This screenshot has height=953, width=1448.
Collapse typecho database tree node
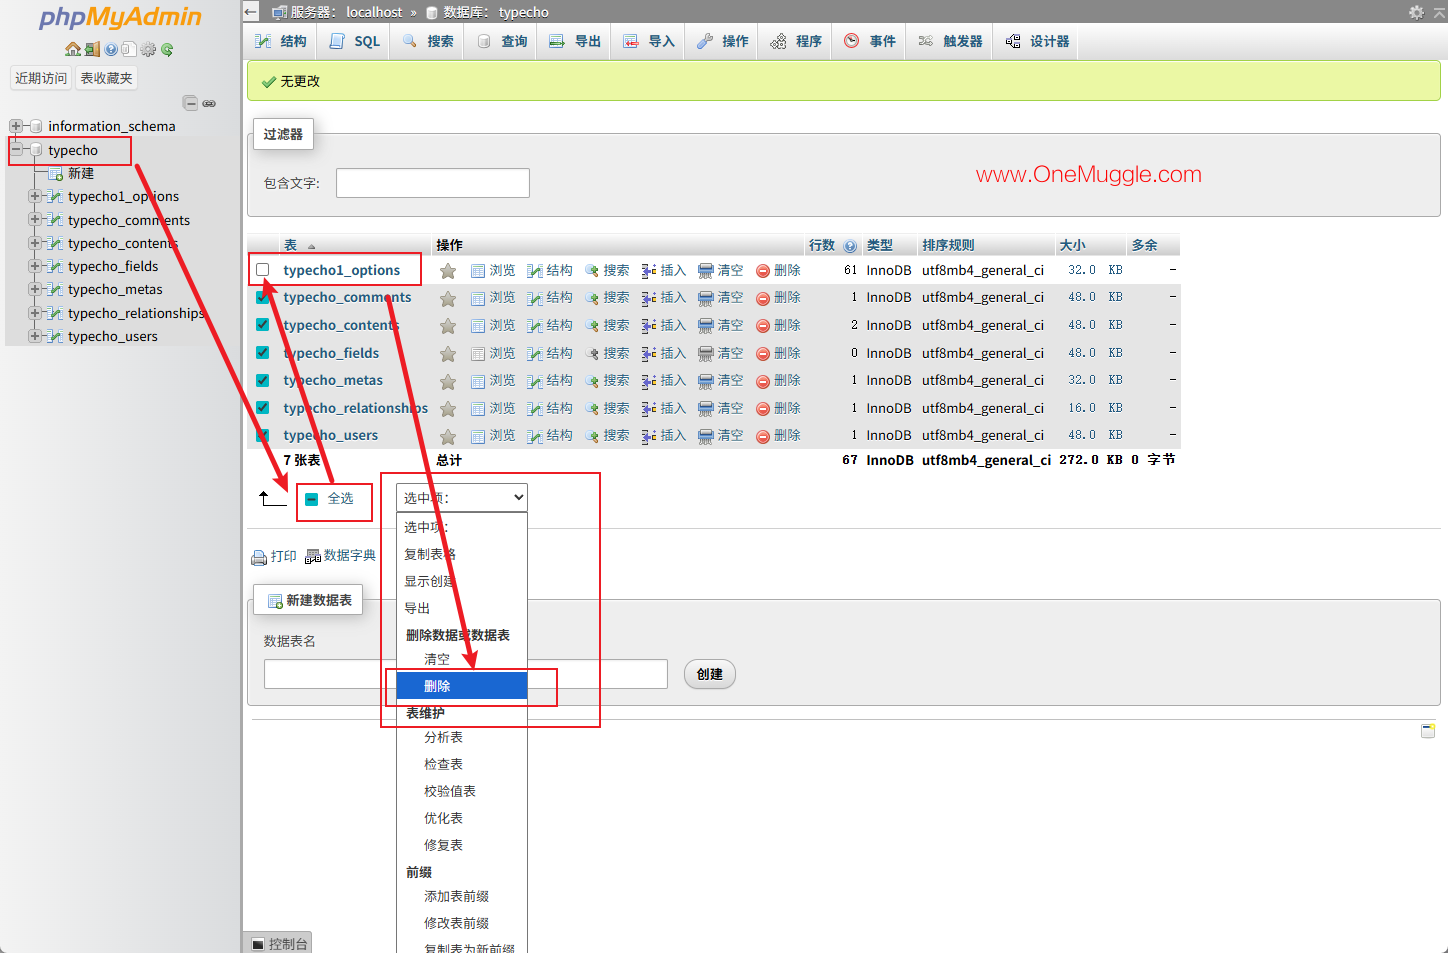pos(16,150)
